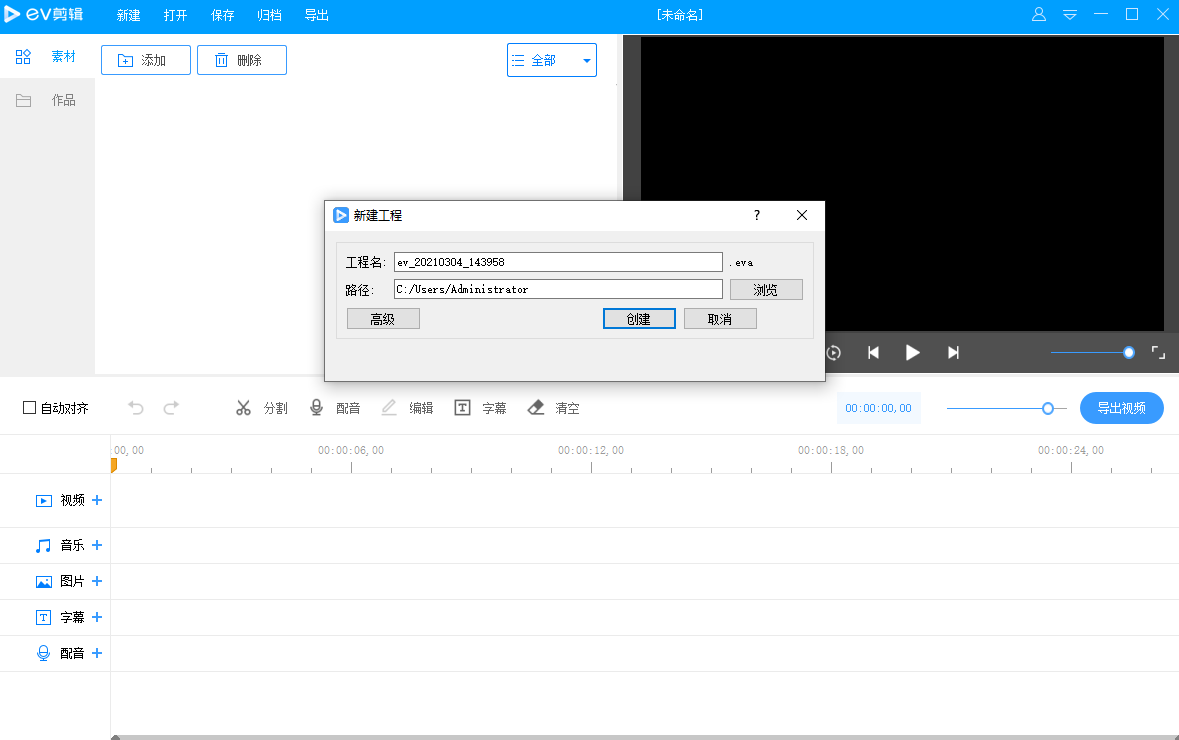1179x740 pixels.
Task: Click the 00:00:24,00 ruler label
Action: (1071, 450)
